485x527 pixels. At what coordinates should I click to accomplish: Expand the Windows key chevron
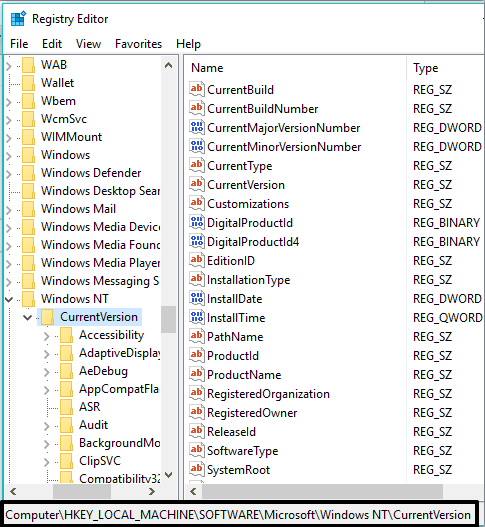[9, 156]
